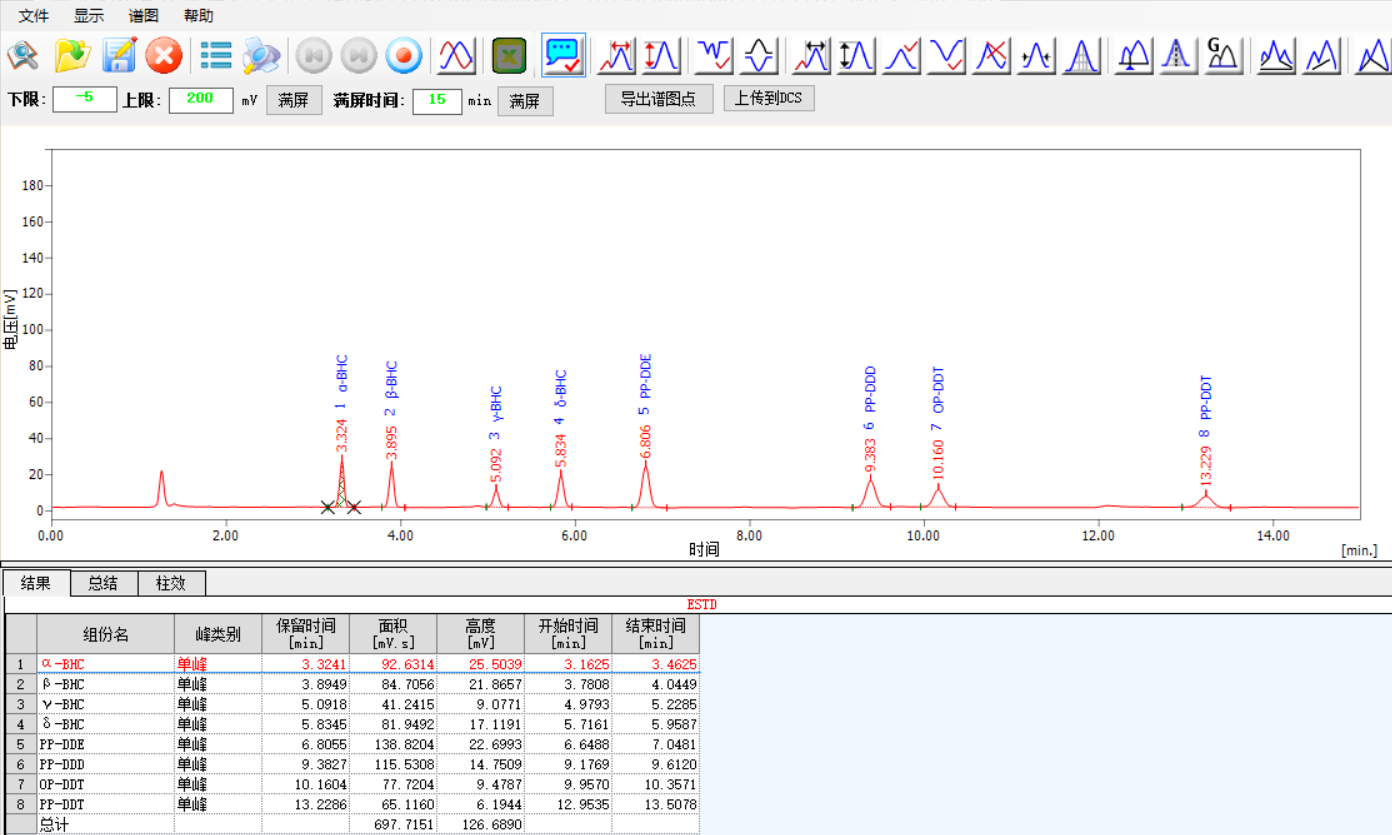
Task: Click the green Excel export icon
Action: point(509,56)
